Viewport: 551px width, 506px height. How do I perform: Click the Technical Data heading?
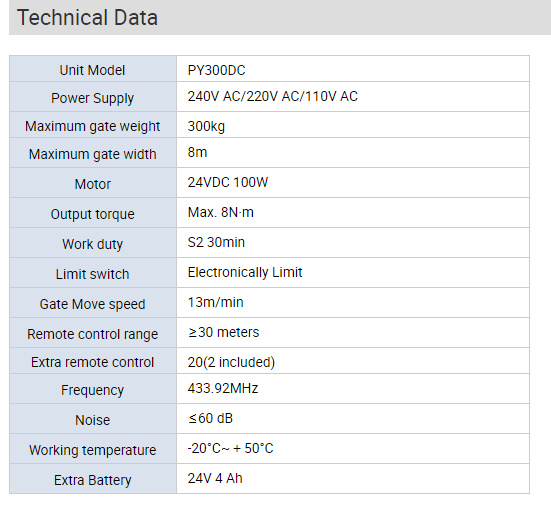87,18
